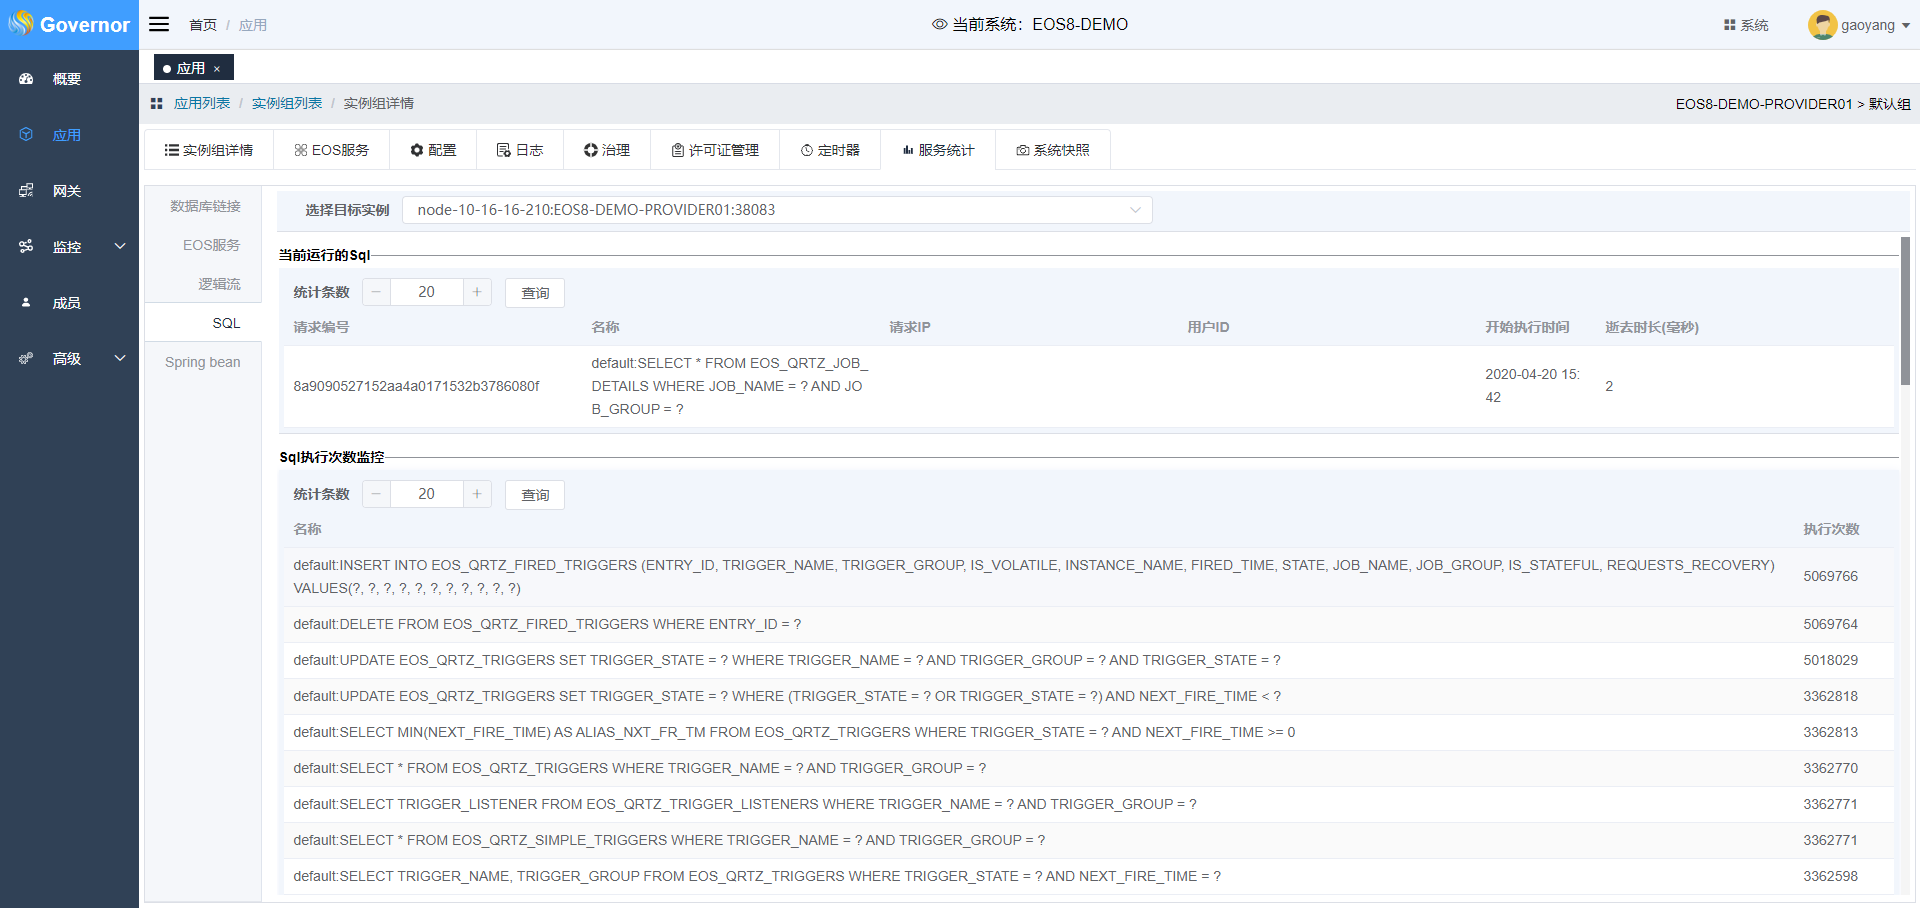1920x908 pixels.
Task: Expand the 高级 sidebar submenu
Action: [x=120, y=358]
